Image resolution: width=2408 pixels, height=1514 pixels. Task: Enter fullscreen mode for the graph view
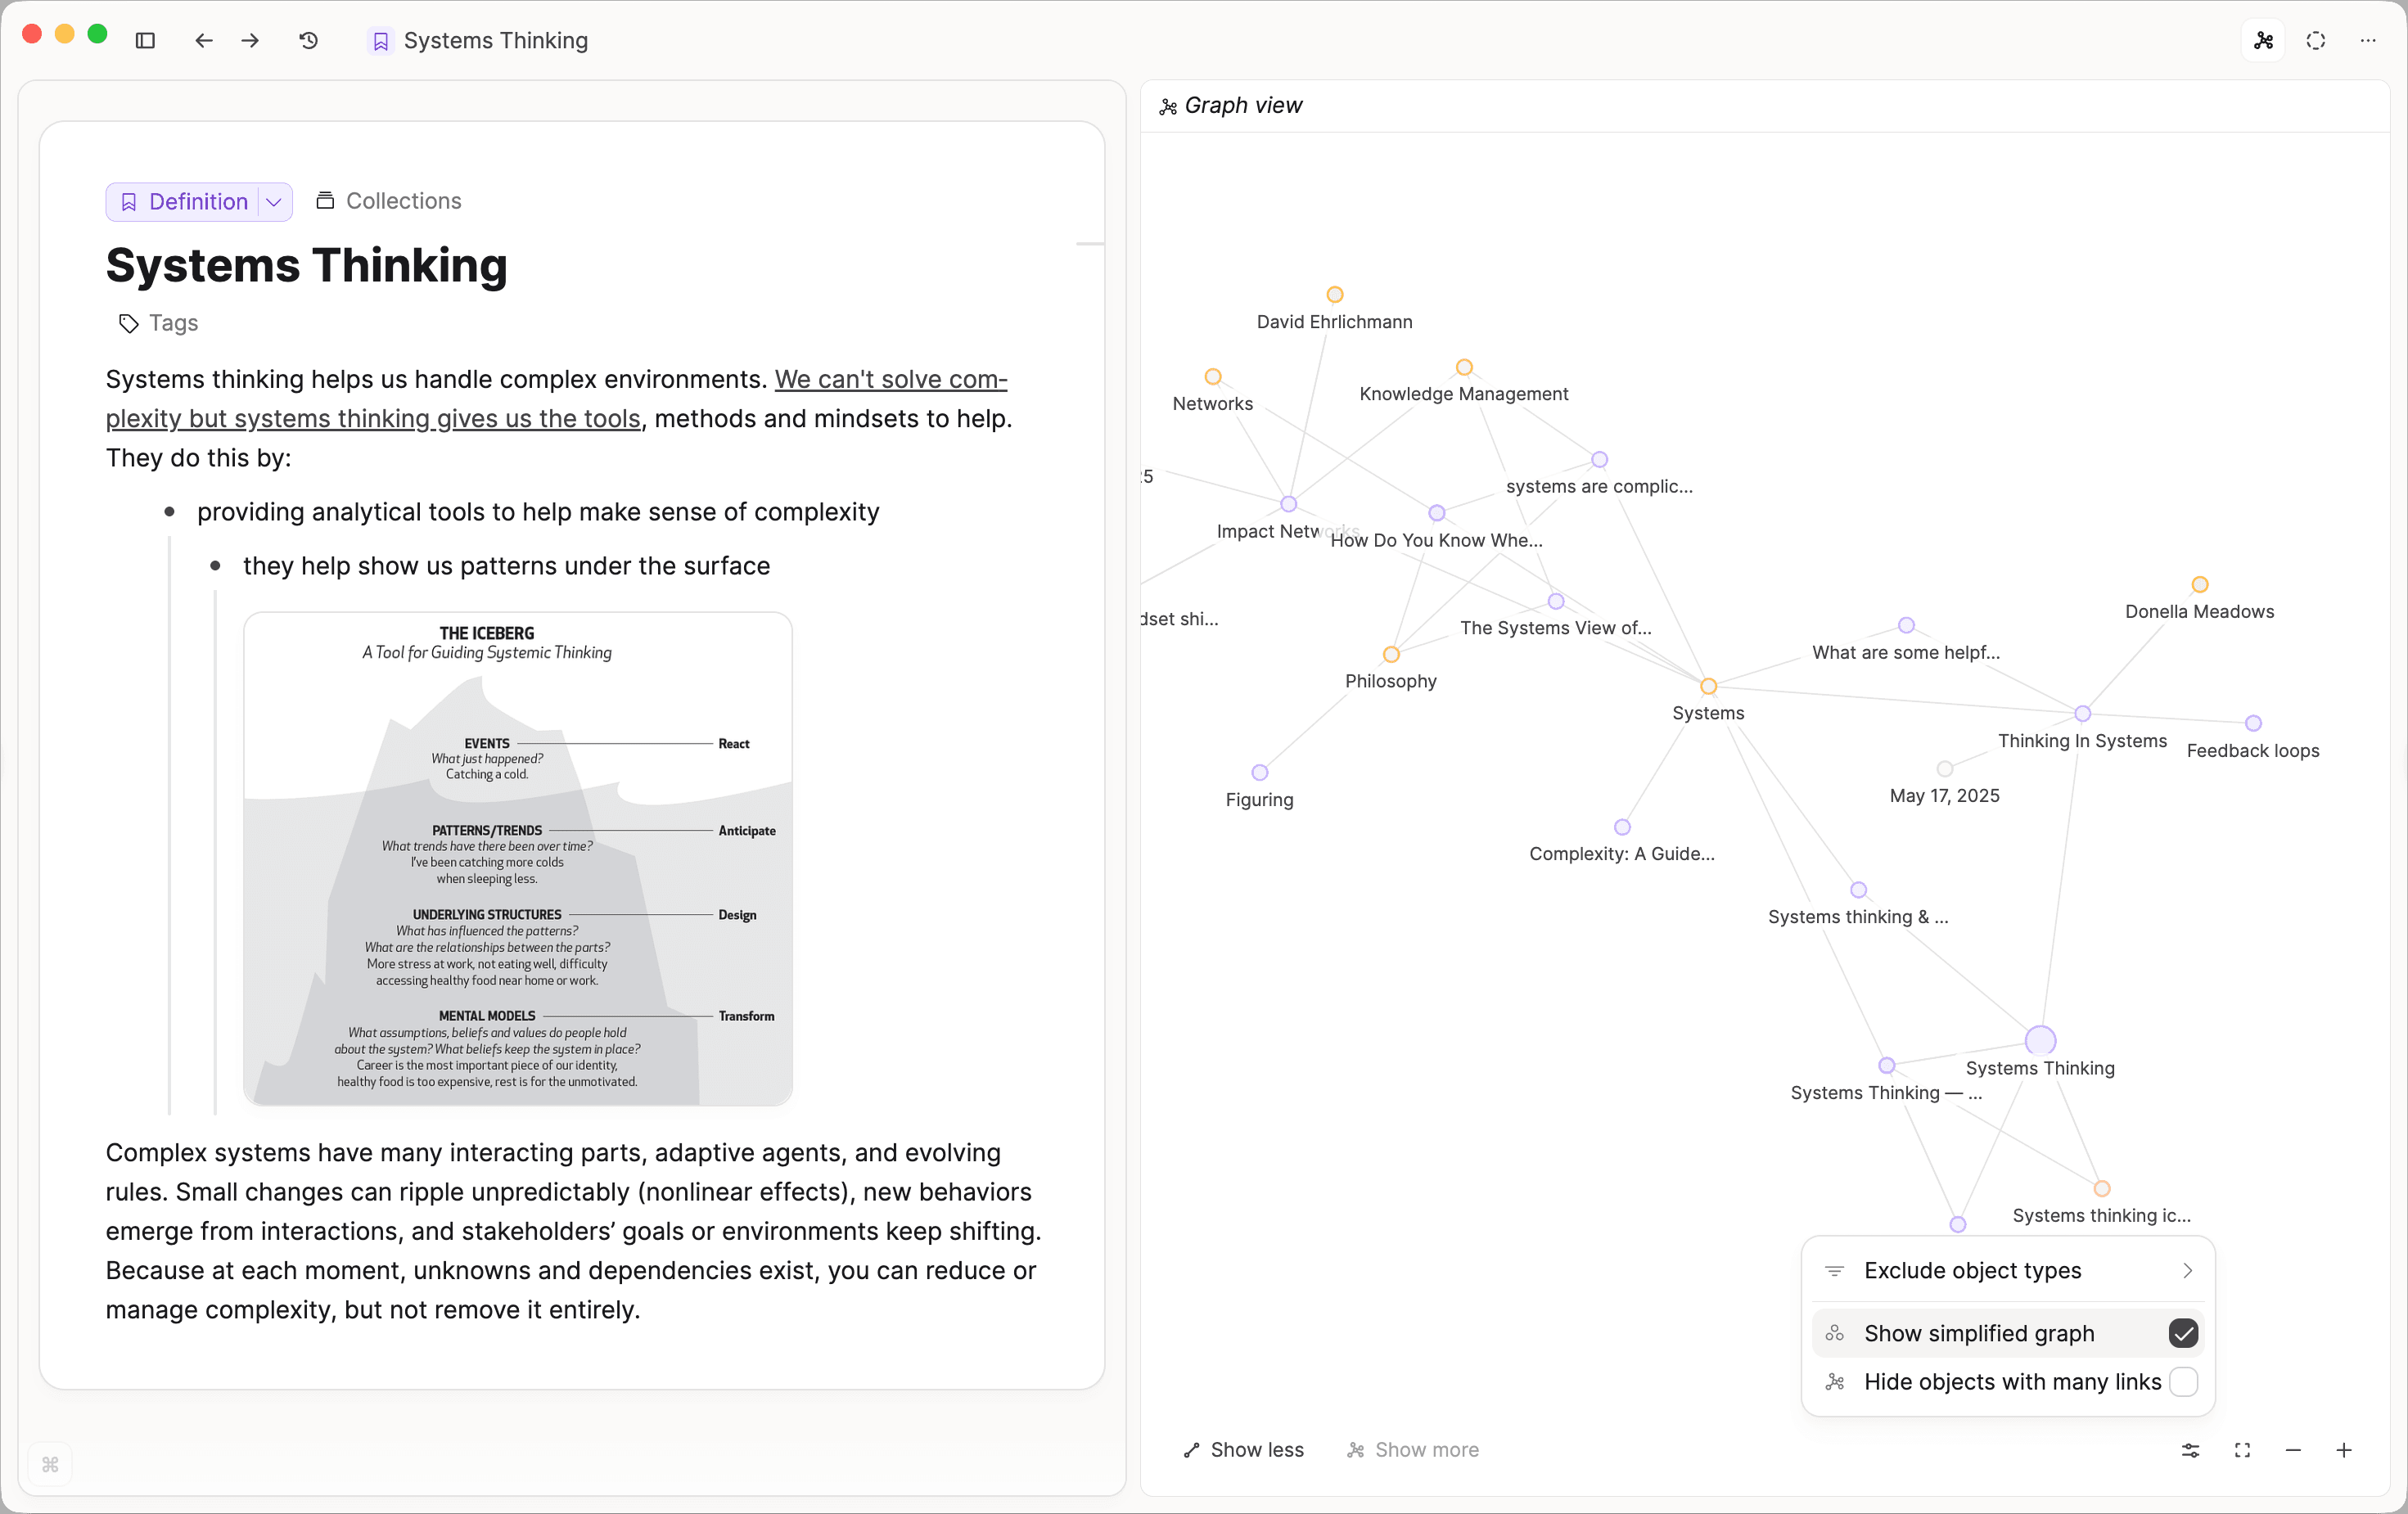(x=2242, y=1450)
